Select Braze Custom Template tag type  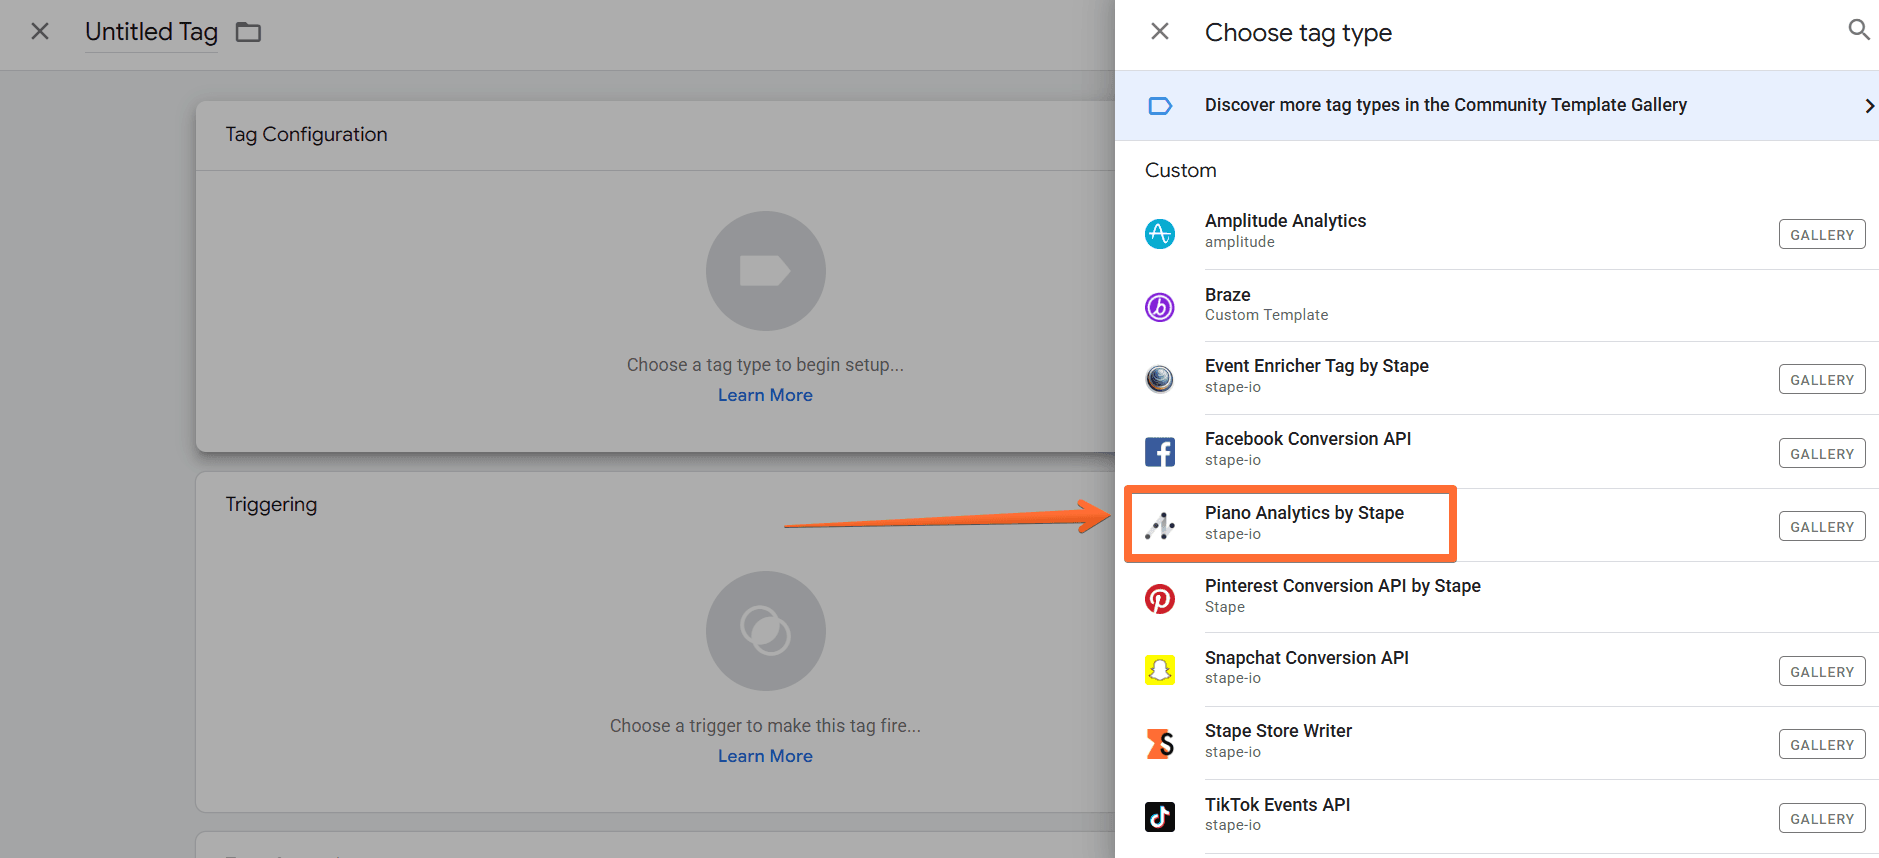(x=1497, y=306)
